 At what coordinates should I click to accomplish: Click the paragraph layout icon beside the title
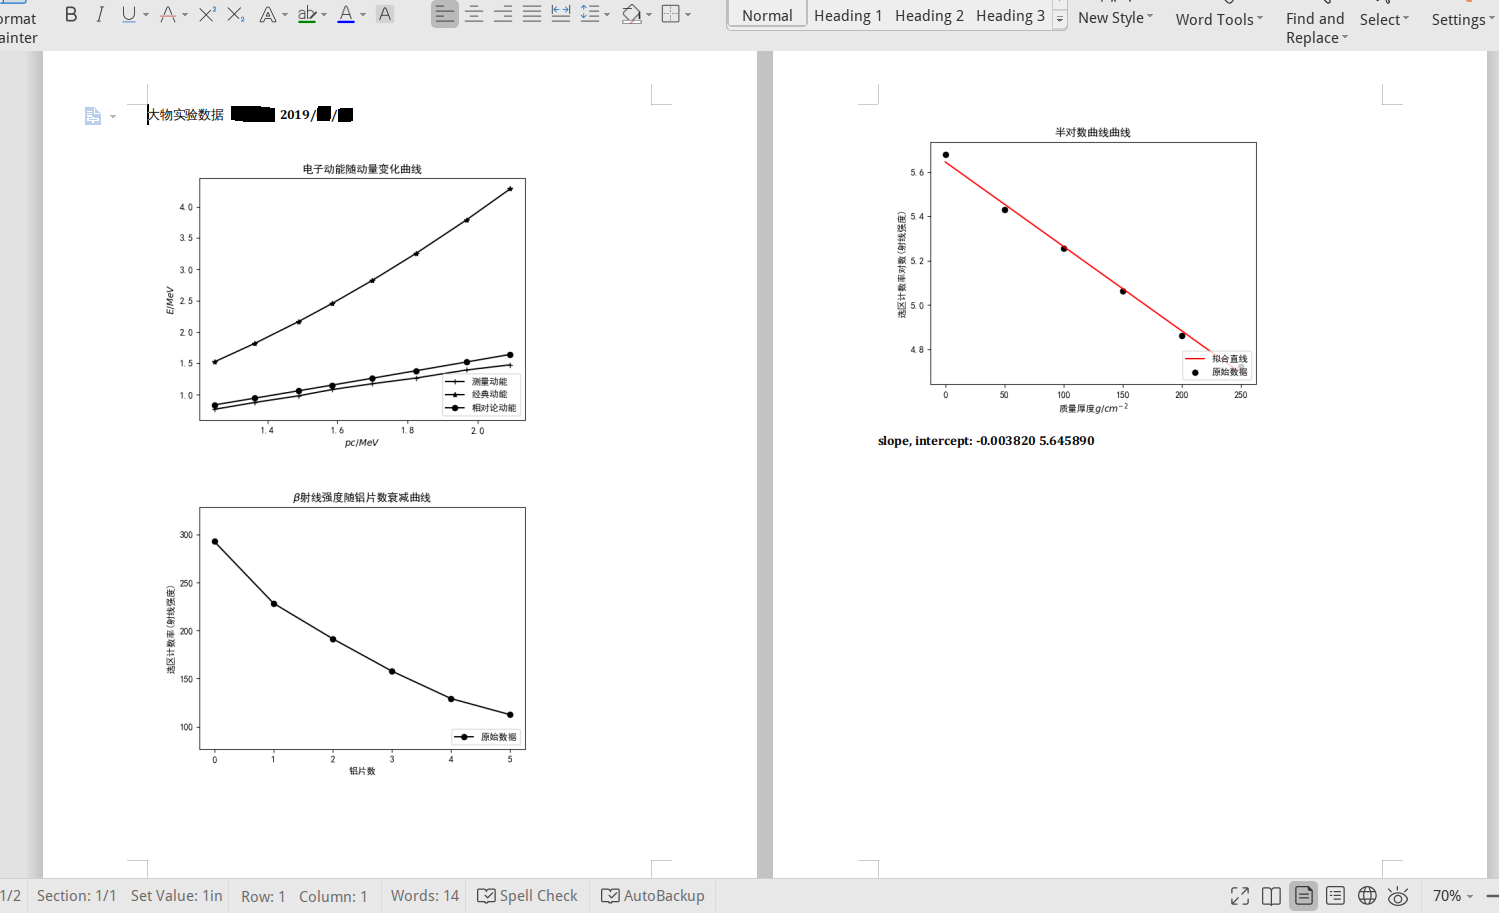(93, 116)
